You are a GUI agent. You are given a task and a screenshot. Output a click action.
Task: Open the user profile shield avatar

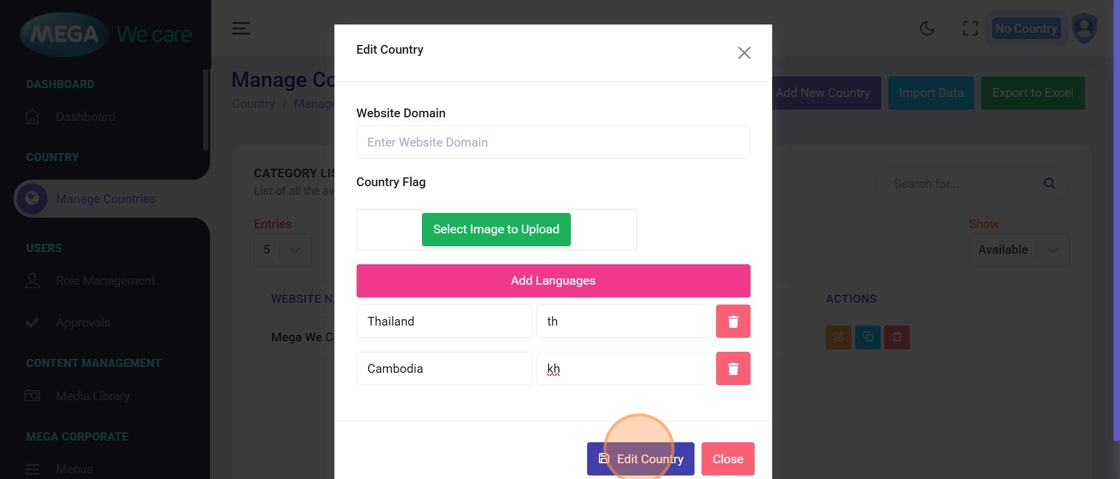point(1084,28)
